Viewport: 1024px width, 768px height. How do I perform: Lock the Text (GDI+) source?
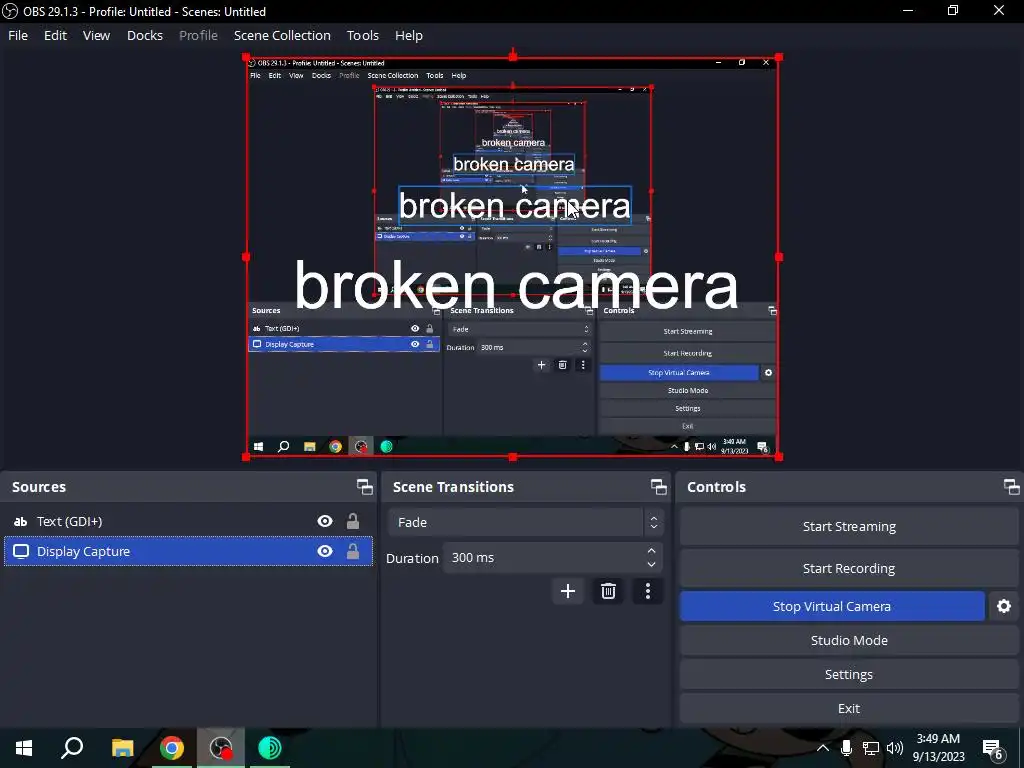click(x=353, y=521)
